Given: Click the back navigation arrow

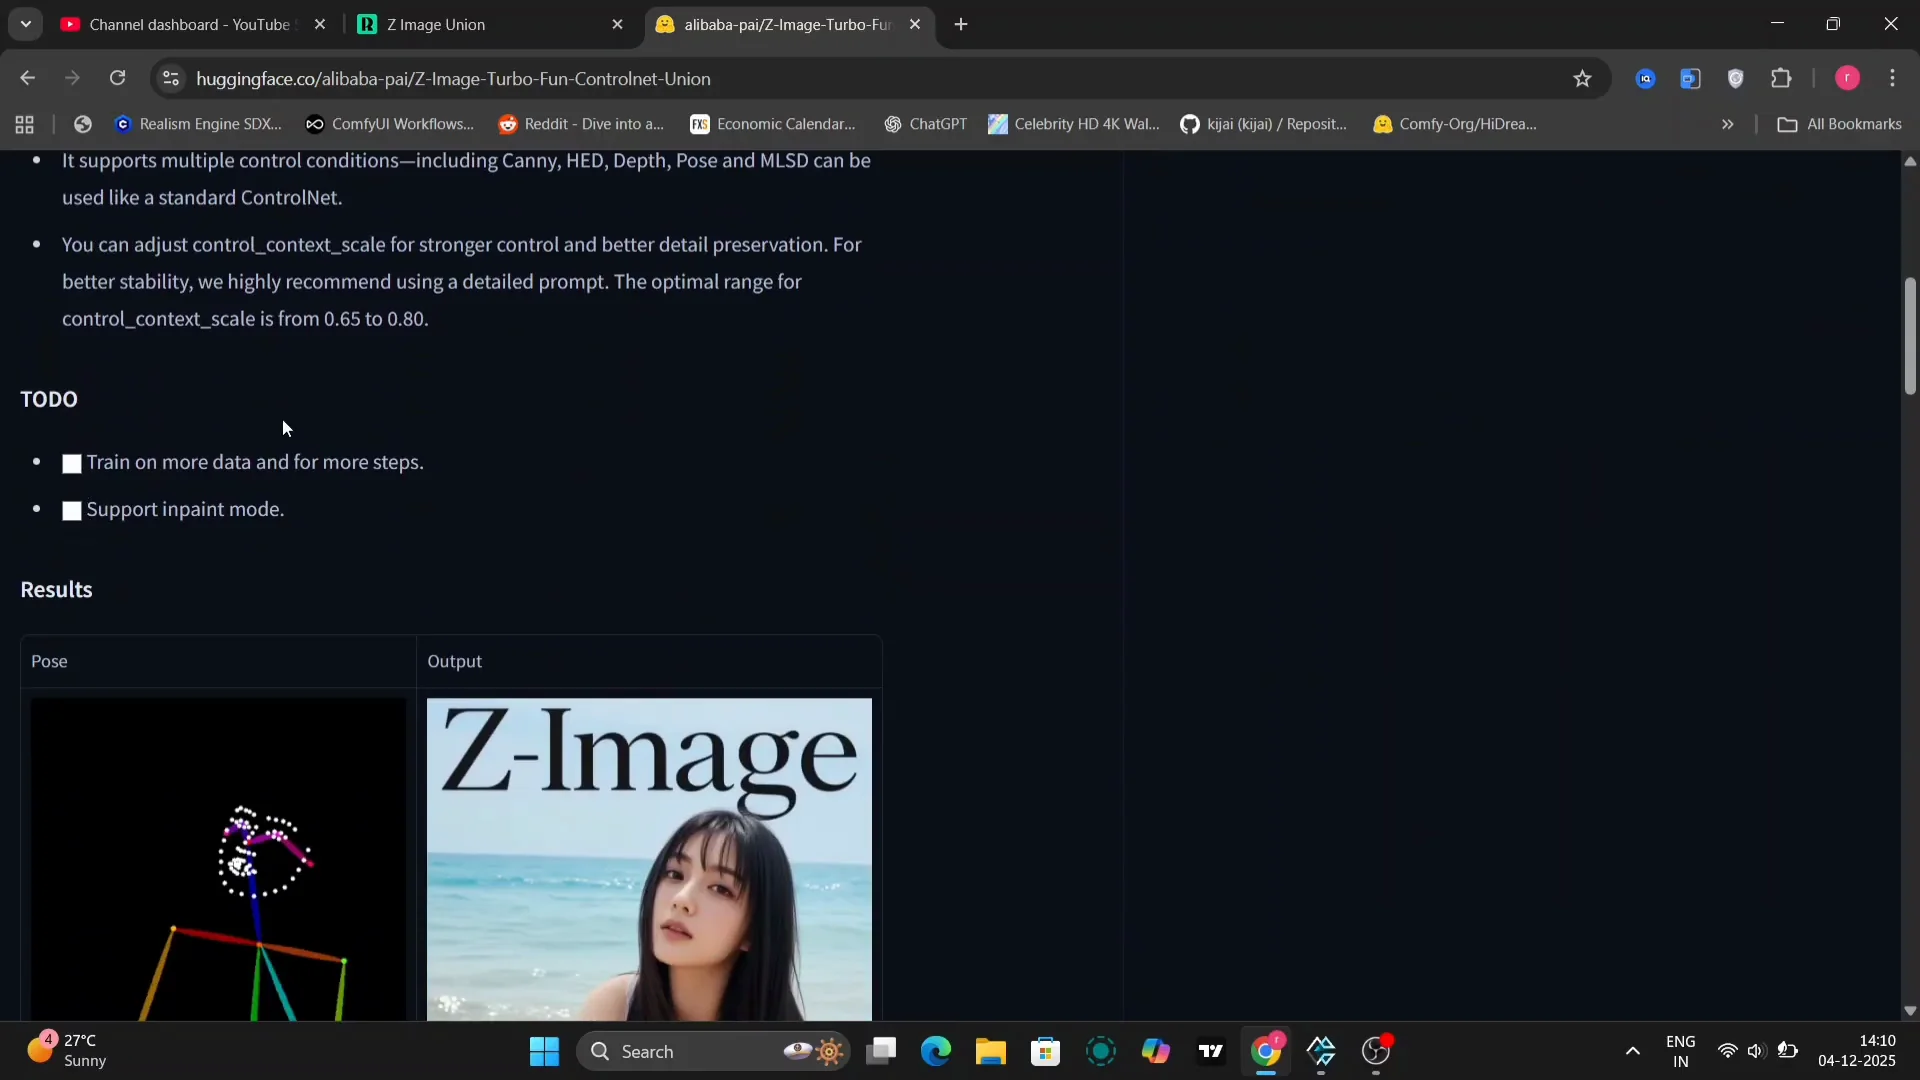Looking at the screenshot, I should 27,78.
